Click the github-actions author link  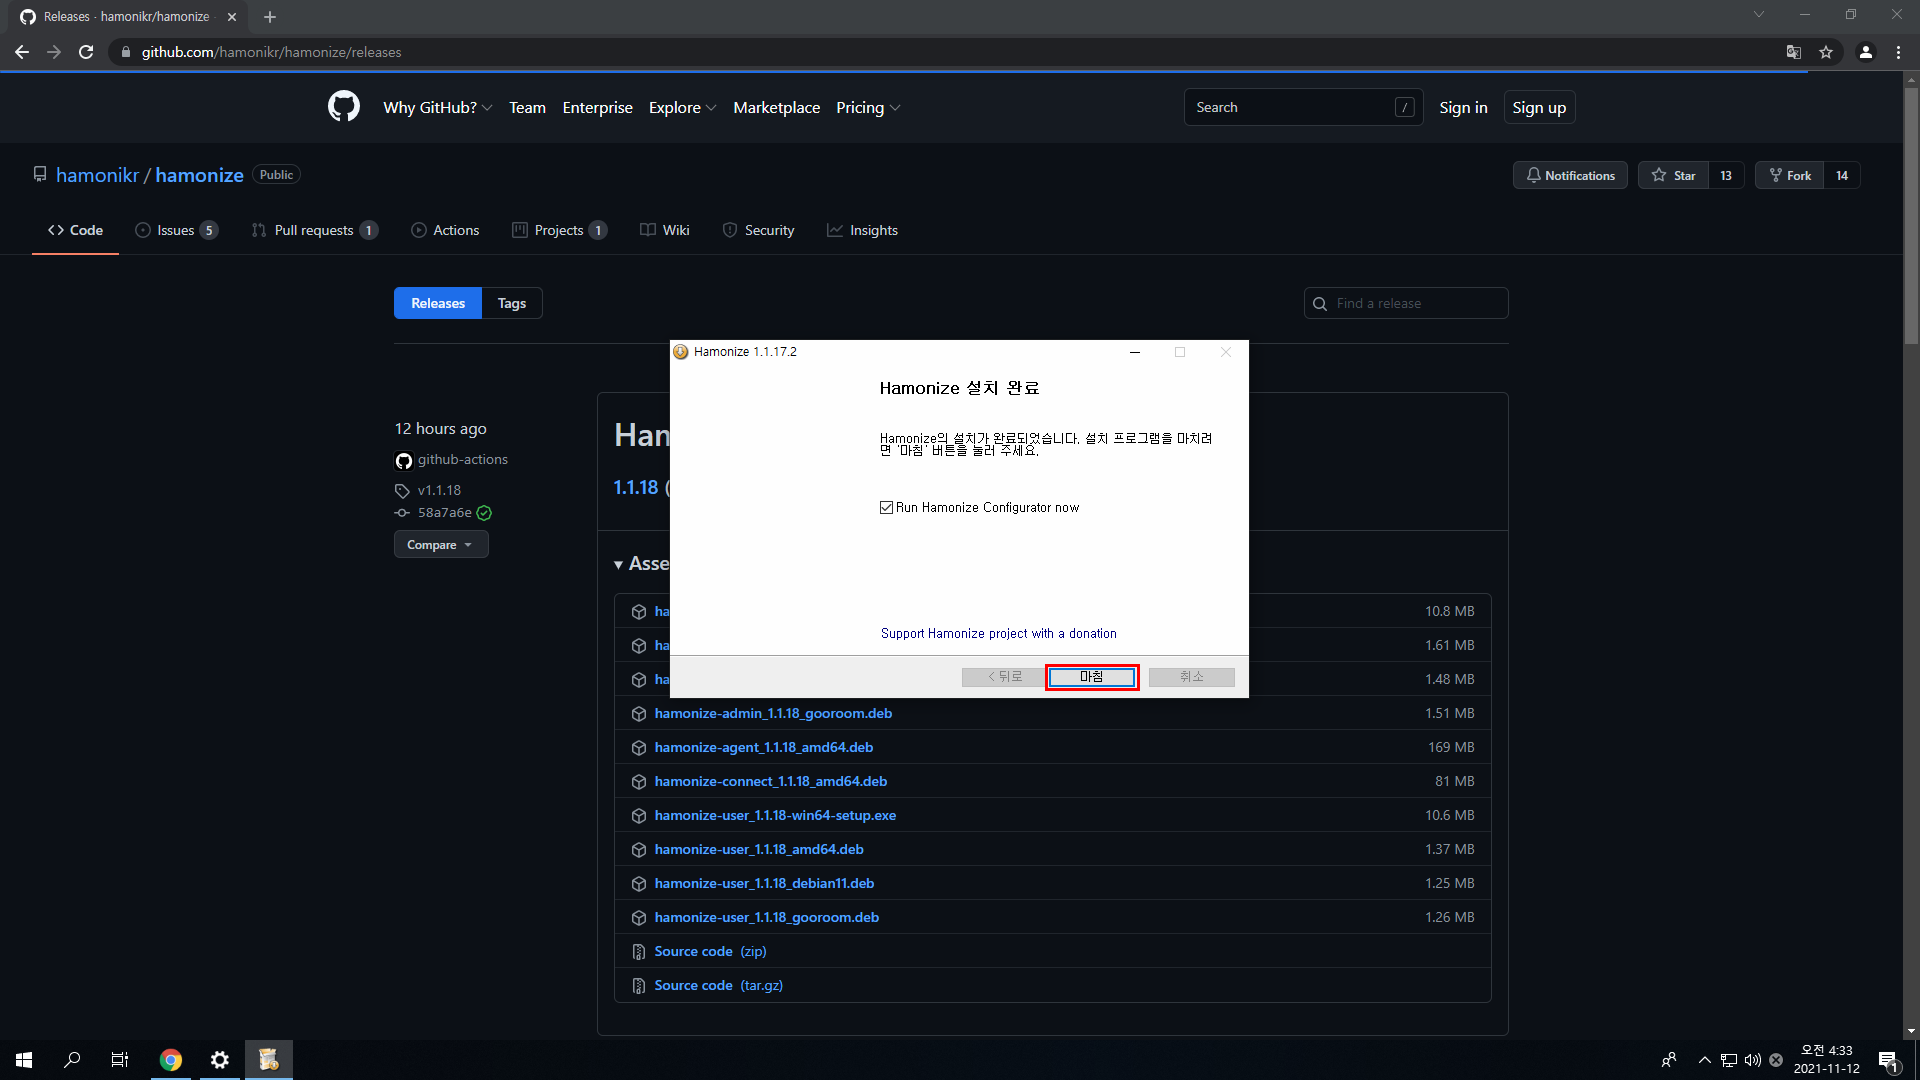[463, 460]
